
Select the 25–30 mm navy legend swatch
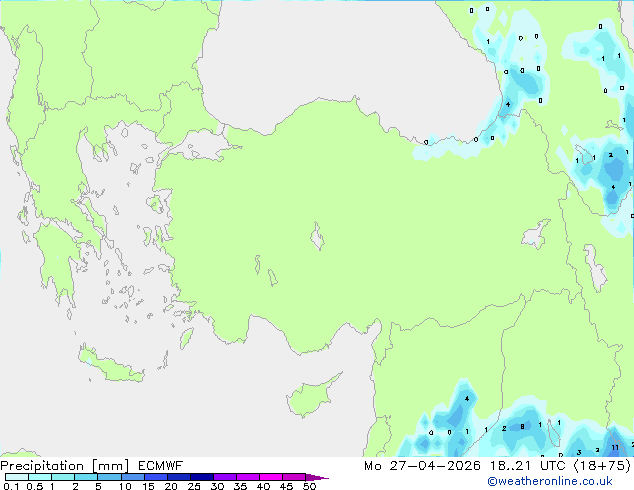201,477
